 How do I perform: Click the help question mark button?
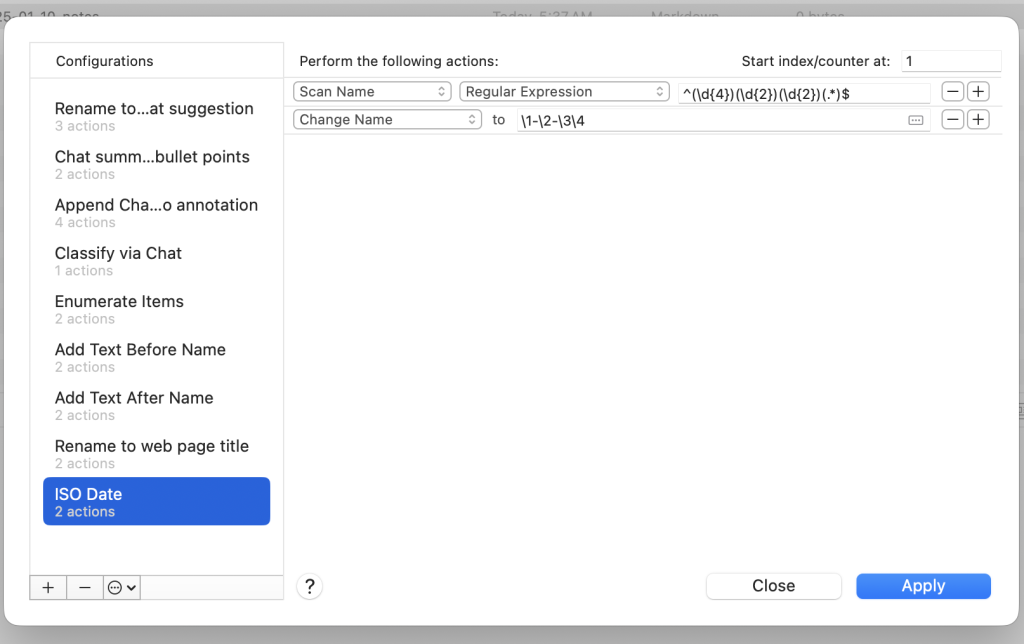point(310,586)
